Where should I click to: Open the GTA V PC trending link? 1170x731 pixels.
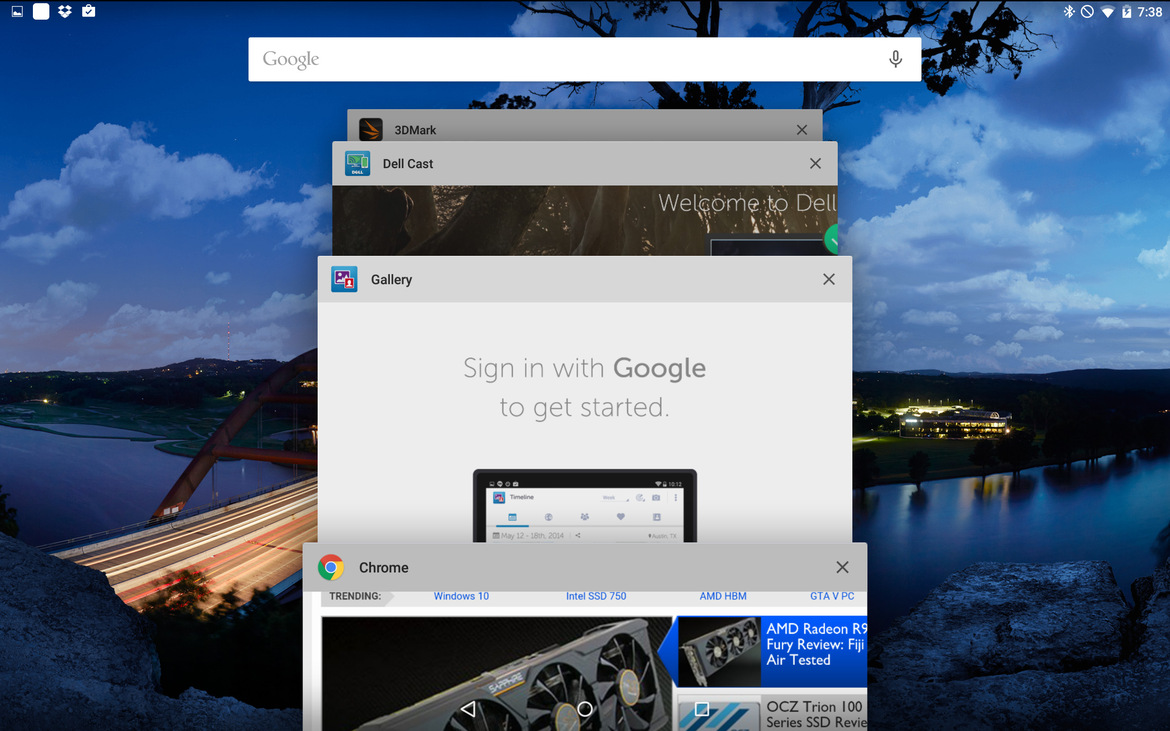tap(832, 596)
